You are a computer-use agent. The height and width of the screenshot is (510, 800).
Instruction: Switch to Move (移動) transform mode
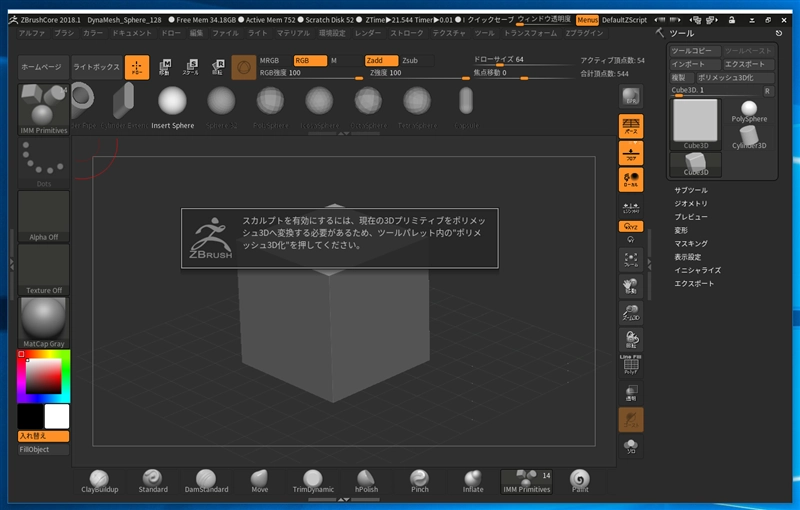(x=165, y=67)
